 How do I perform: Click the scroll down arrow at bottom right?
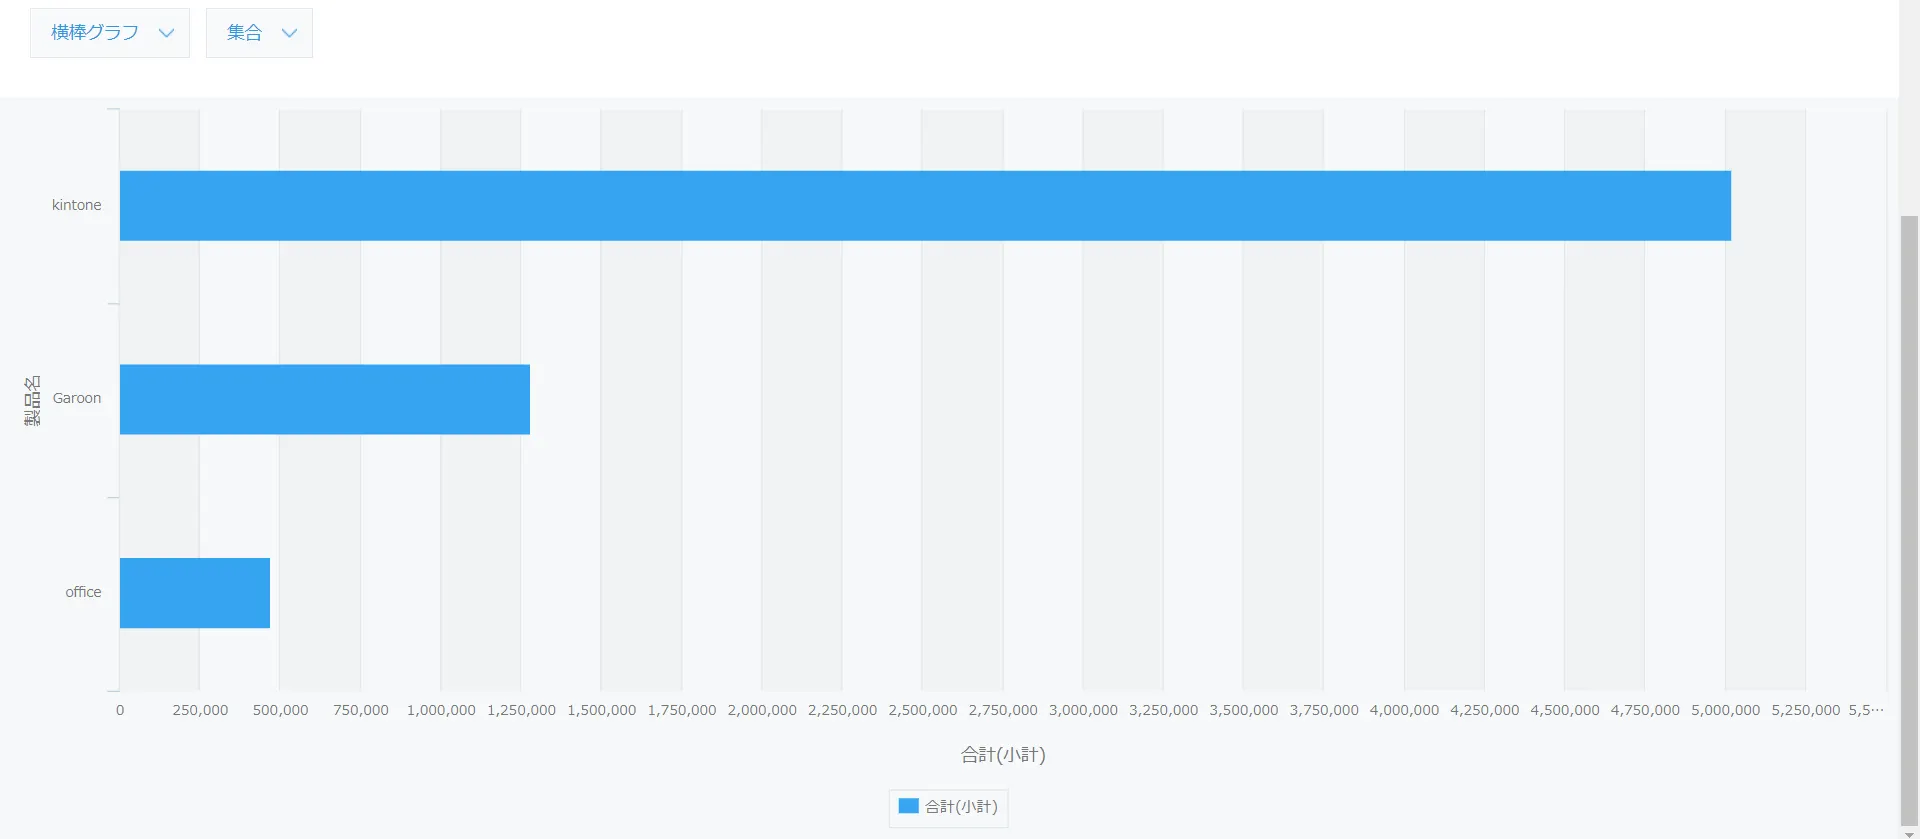click(x=1909, y=833)
